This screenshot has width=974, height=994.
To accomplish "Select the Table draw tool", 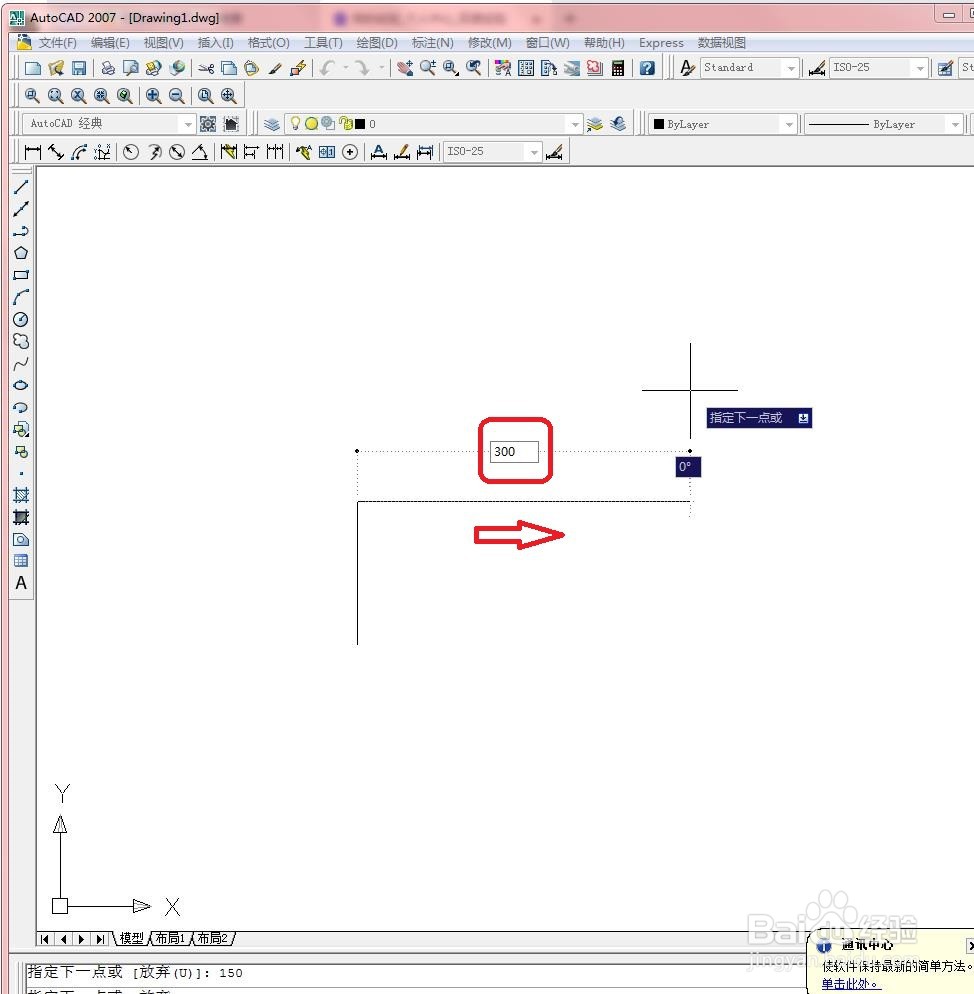I will tap(21, 561).
